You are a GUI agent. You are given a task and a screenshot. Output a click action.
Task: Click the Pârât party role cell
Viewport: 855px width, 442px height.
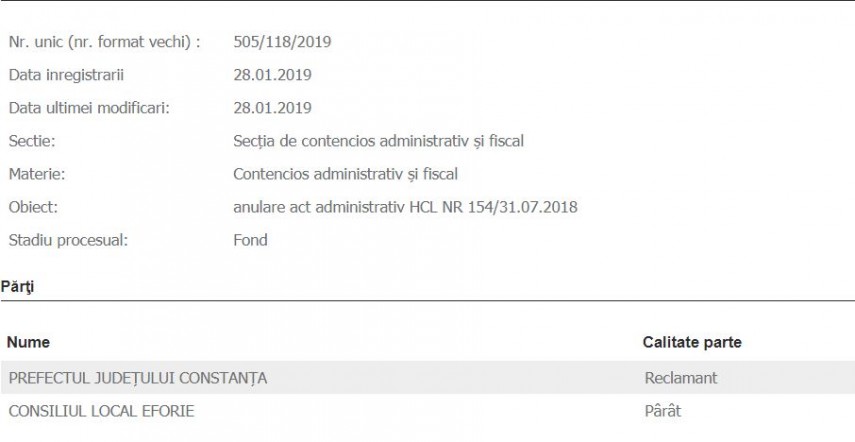coord(664,411)
